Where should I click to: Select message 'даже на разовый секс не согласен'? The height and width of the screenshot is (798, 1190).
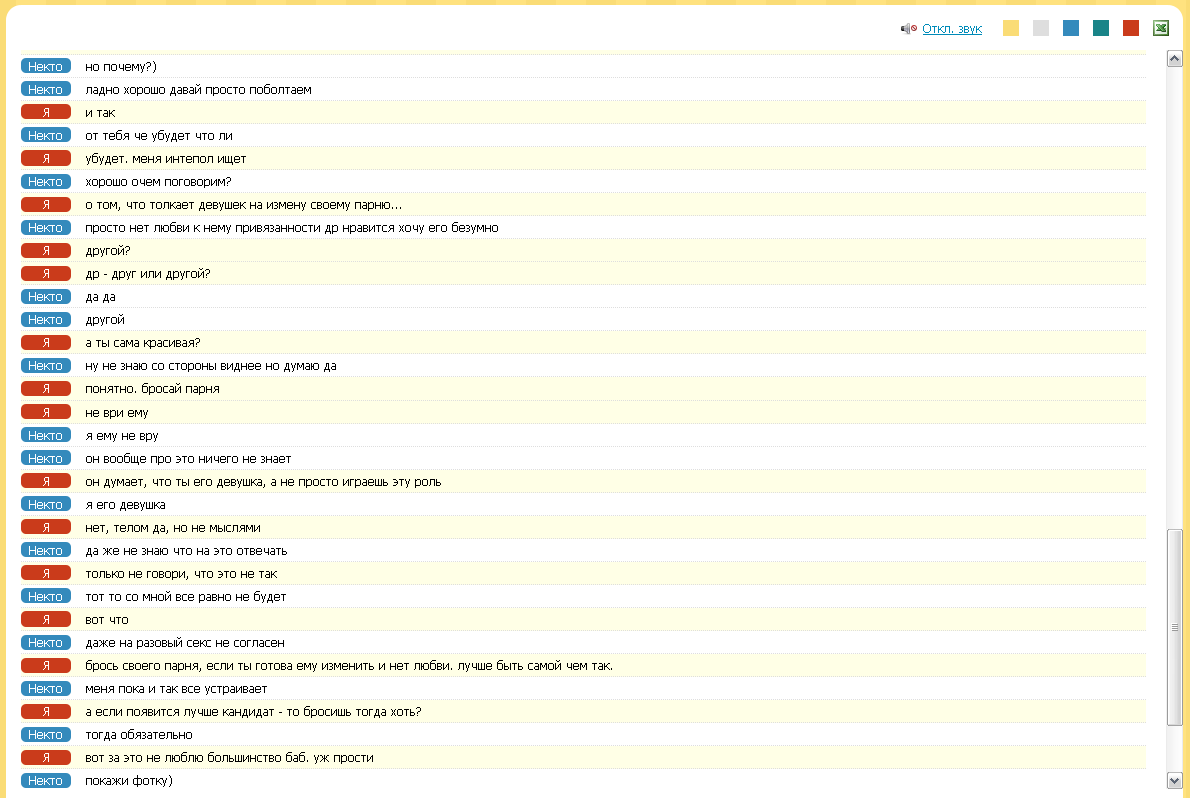[x=184, y=643]
